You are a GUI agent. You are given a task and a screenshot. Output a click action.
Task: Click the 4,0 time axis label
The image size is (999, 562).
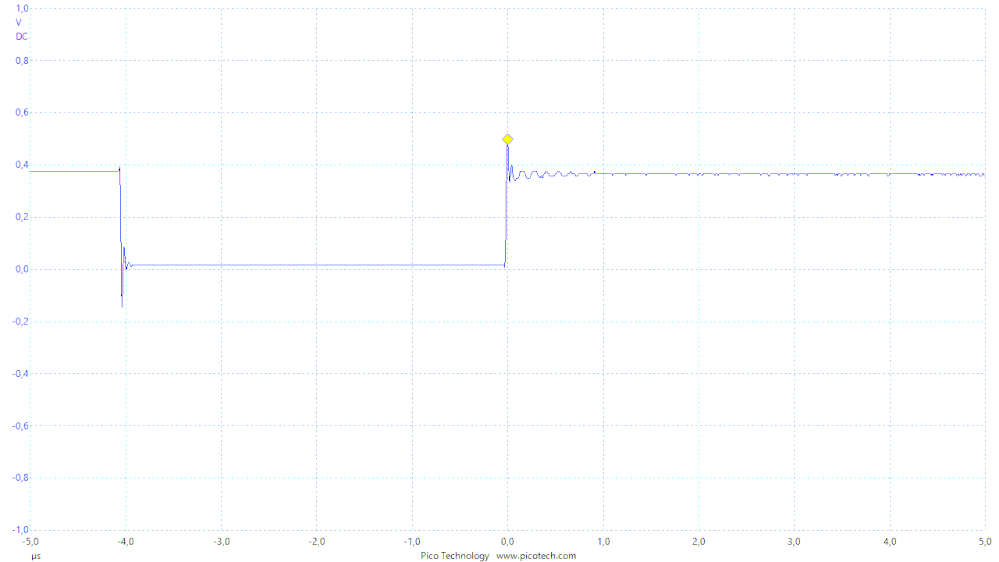(x=889, y=542)
